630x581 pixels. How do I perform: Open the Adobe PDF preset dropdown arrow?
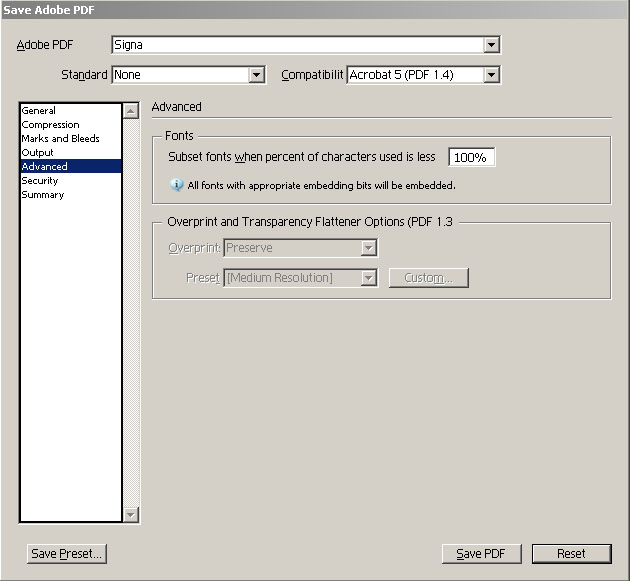tap(491, 45)
